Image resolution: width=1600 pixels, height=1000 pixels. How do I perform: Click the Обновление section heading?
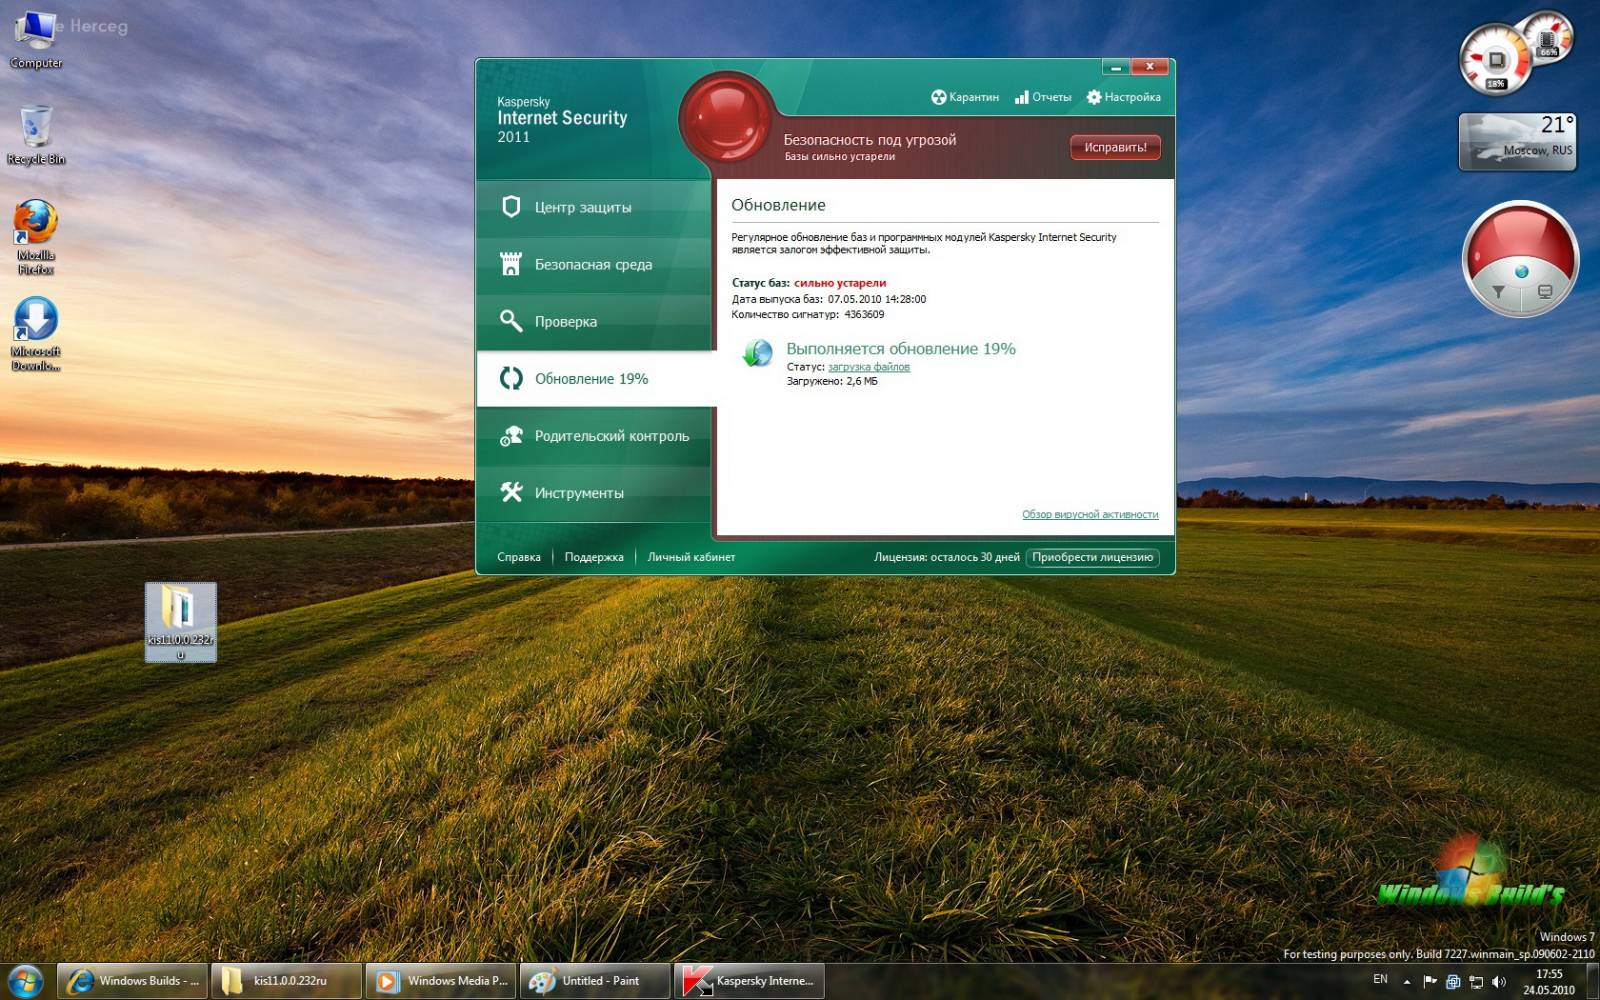pyautogui.click(x=778, y=205)
